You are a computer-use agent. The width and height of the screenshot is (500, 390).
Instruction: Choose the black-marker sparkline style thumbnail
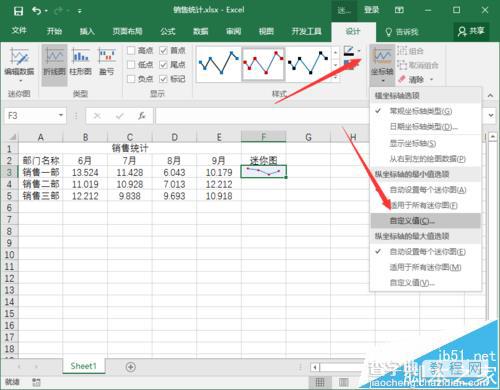pos(308,64)
